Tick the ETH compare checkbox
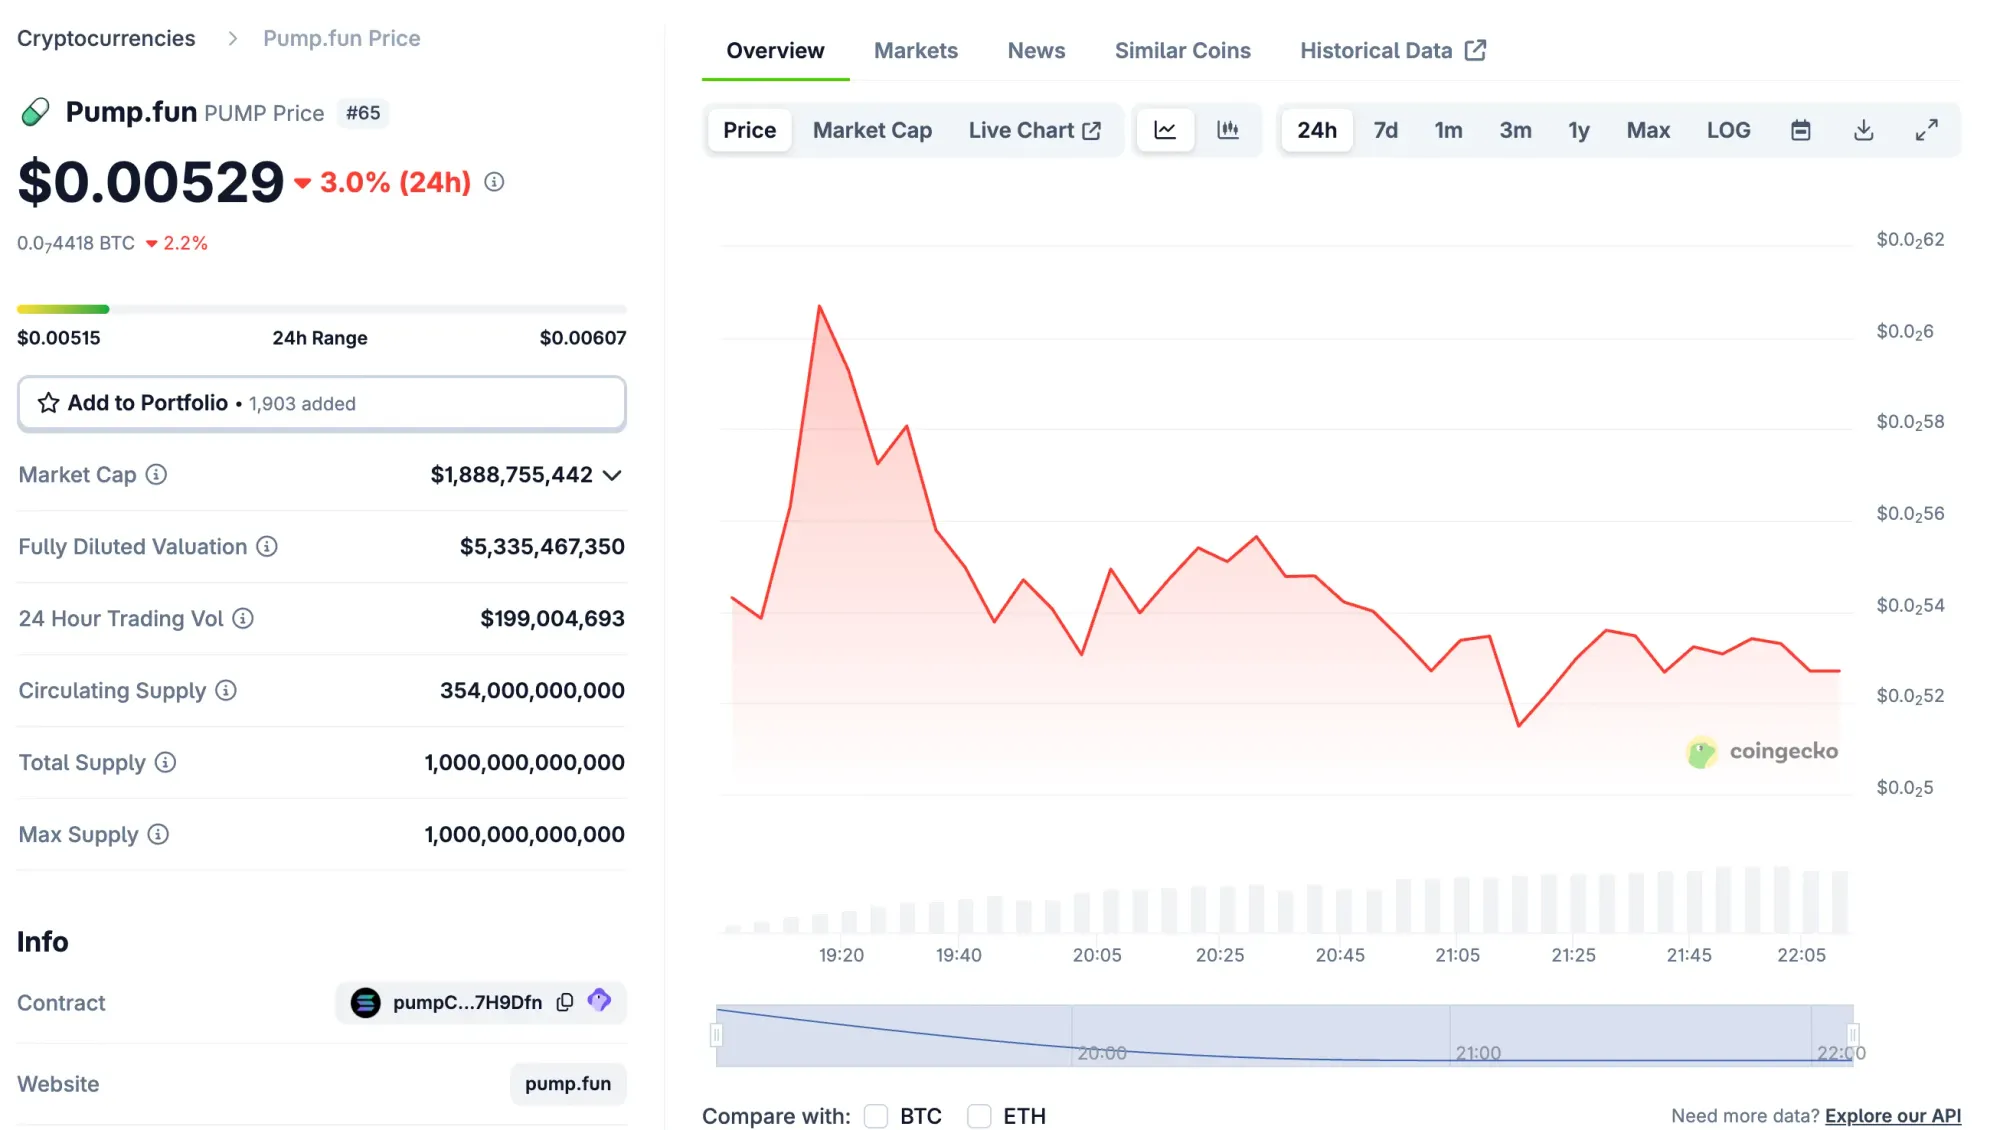The width and height of the screenshot is (2000, 1130). (979, 1116)
